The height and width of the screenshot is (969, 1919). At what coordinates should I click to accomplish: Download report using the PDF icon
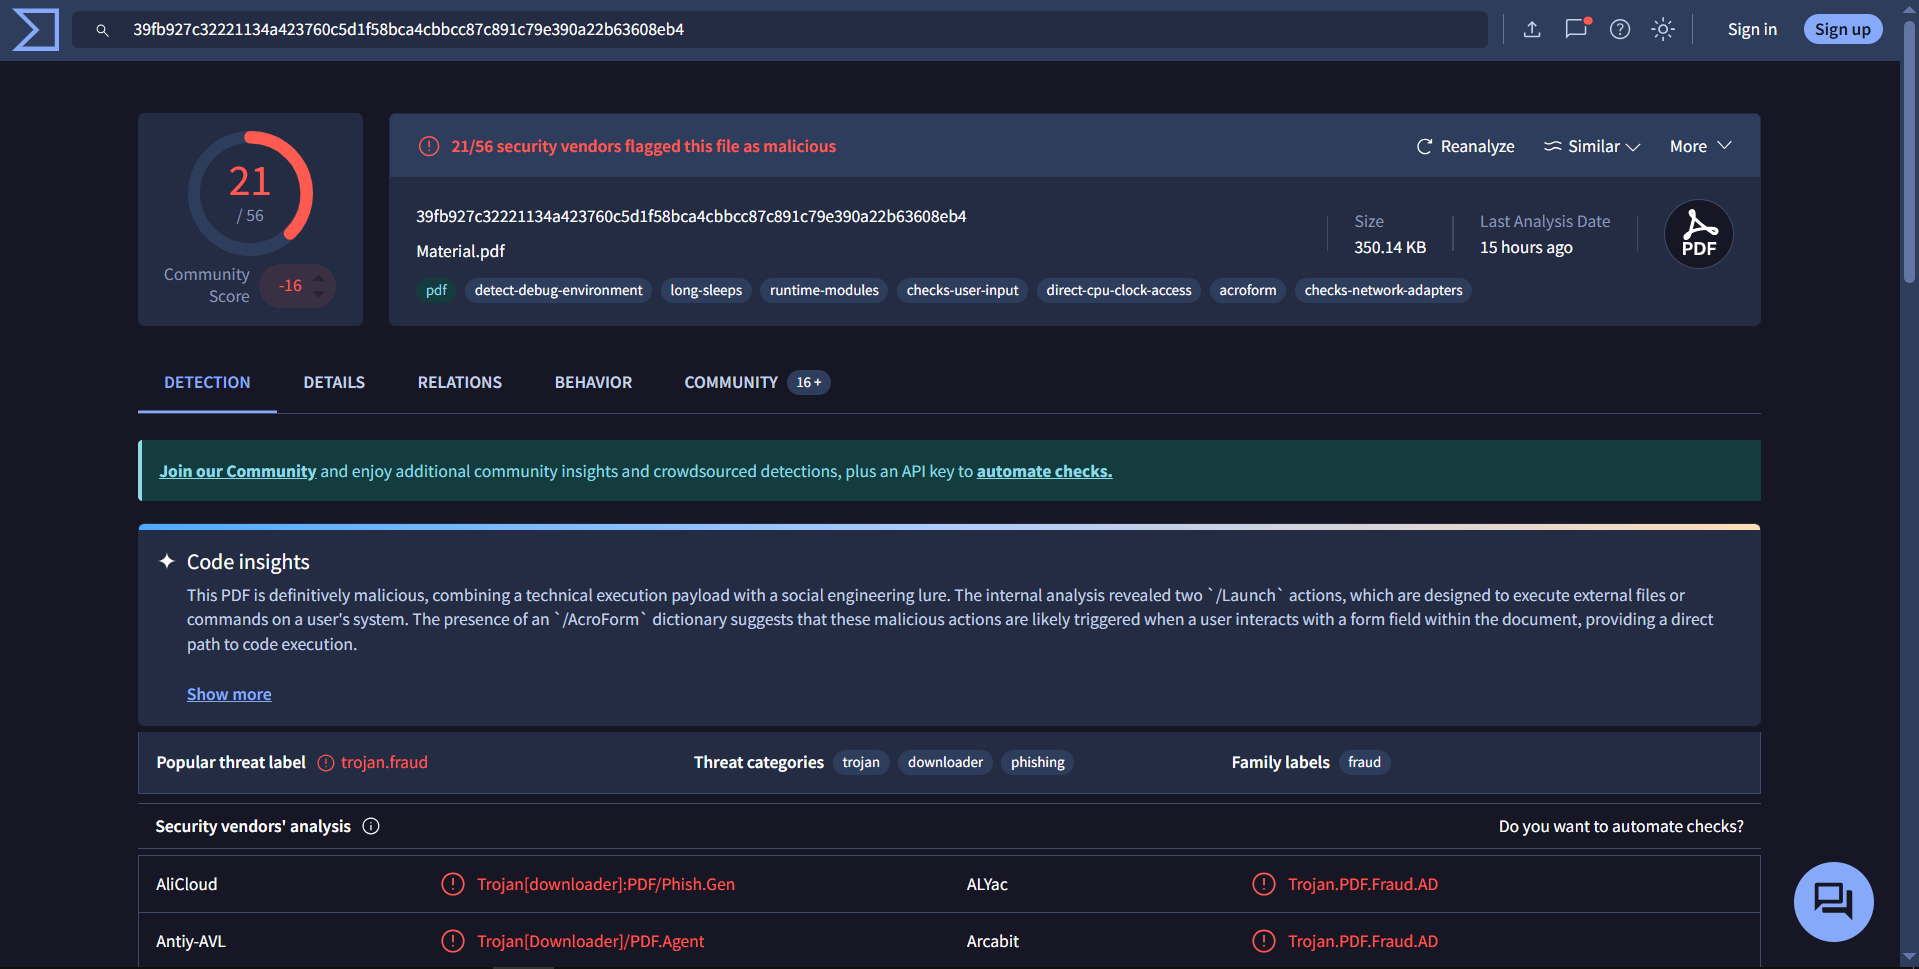click(1697, 233)
